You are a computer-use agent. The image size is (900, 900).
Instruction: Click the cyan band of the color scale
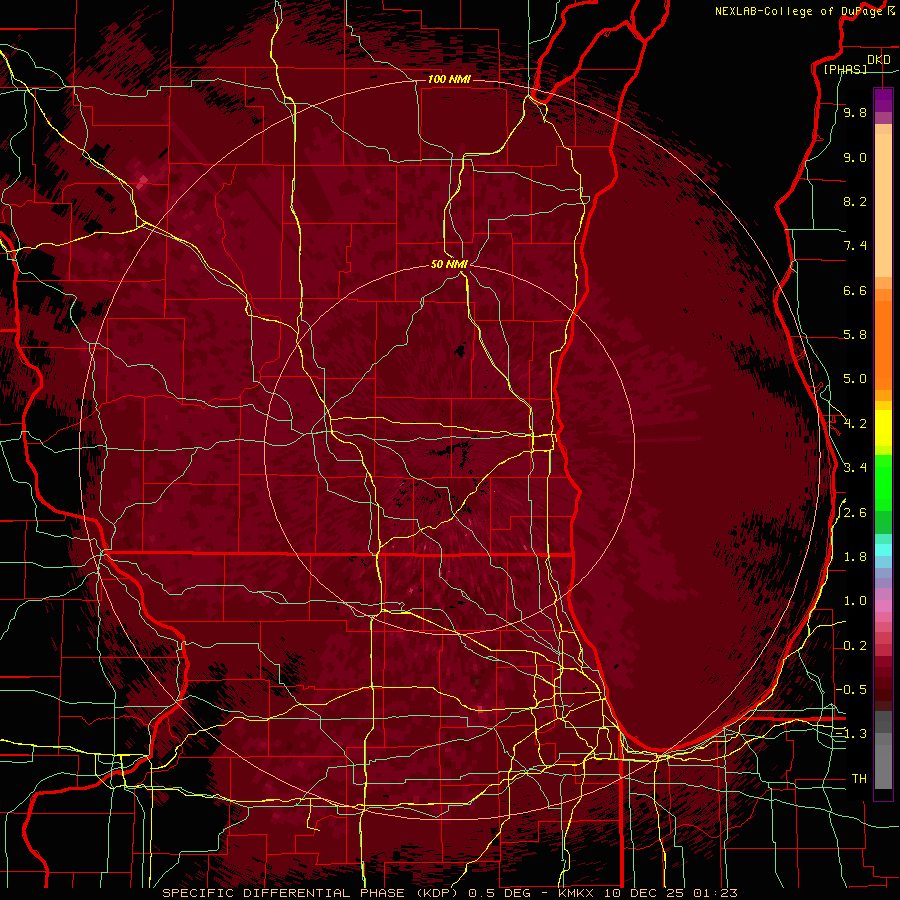point(883,550)
